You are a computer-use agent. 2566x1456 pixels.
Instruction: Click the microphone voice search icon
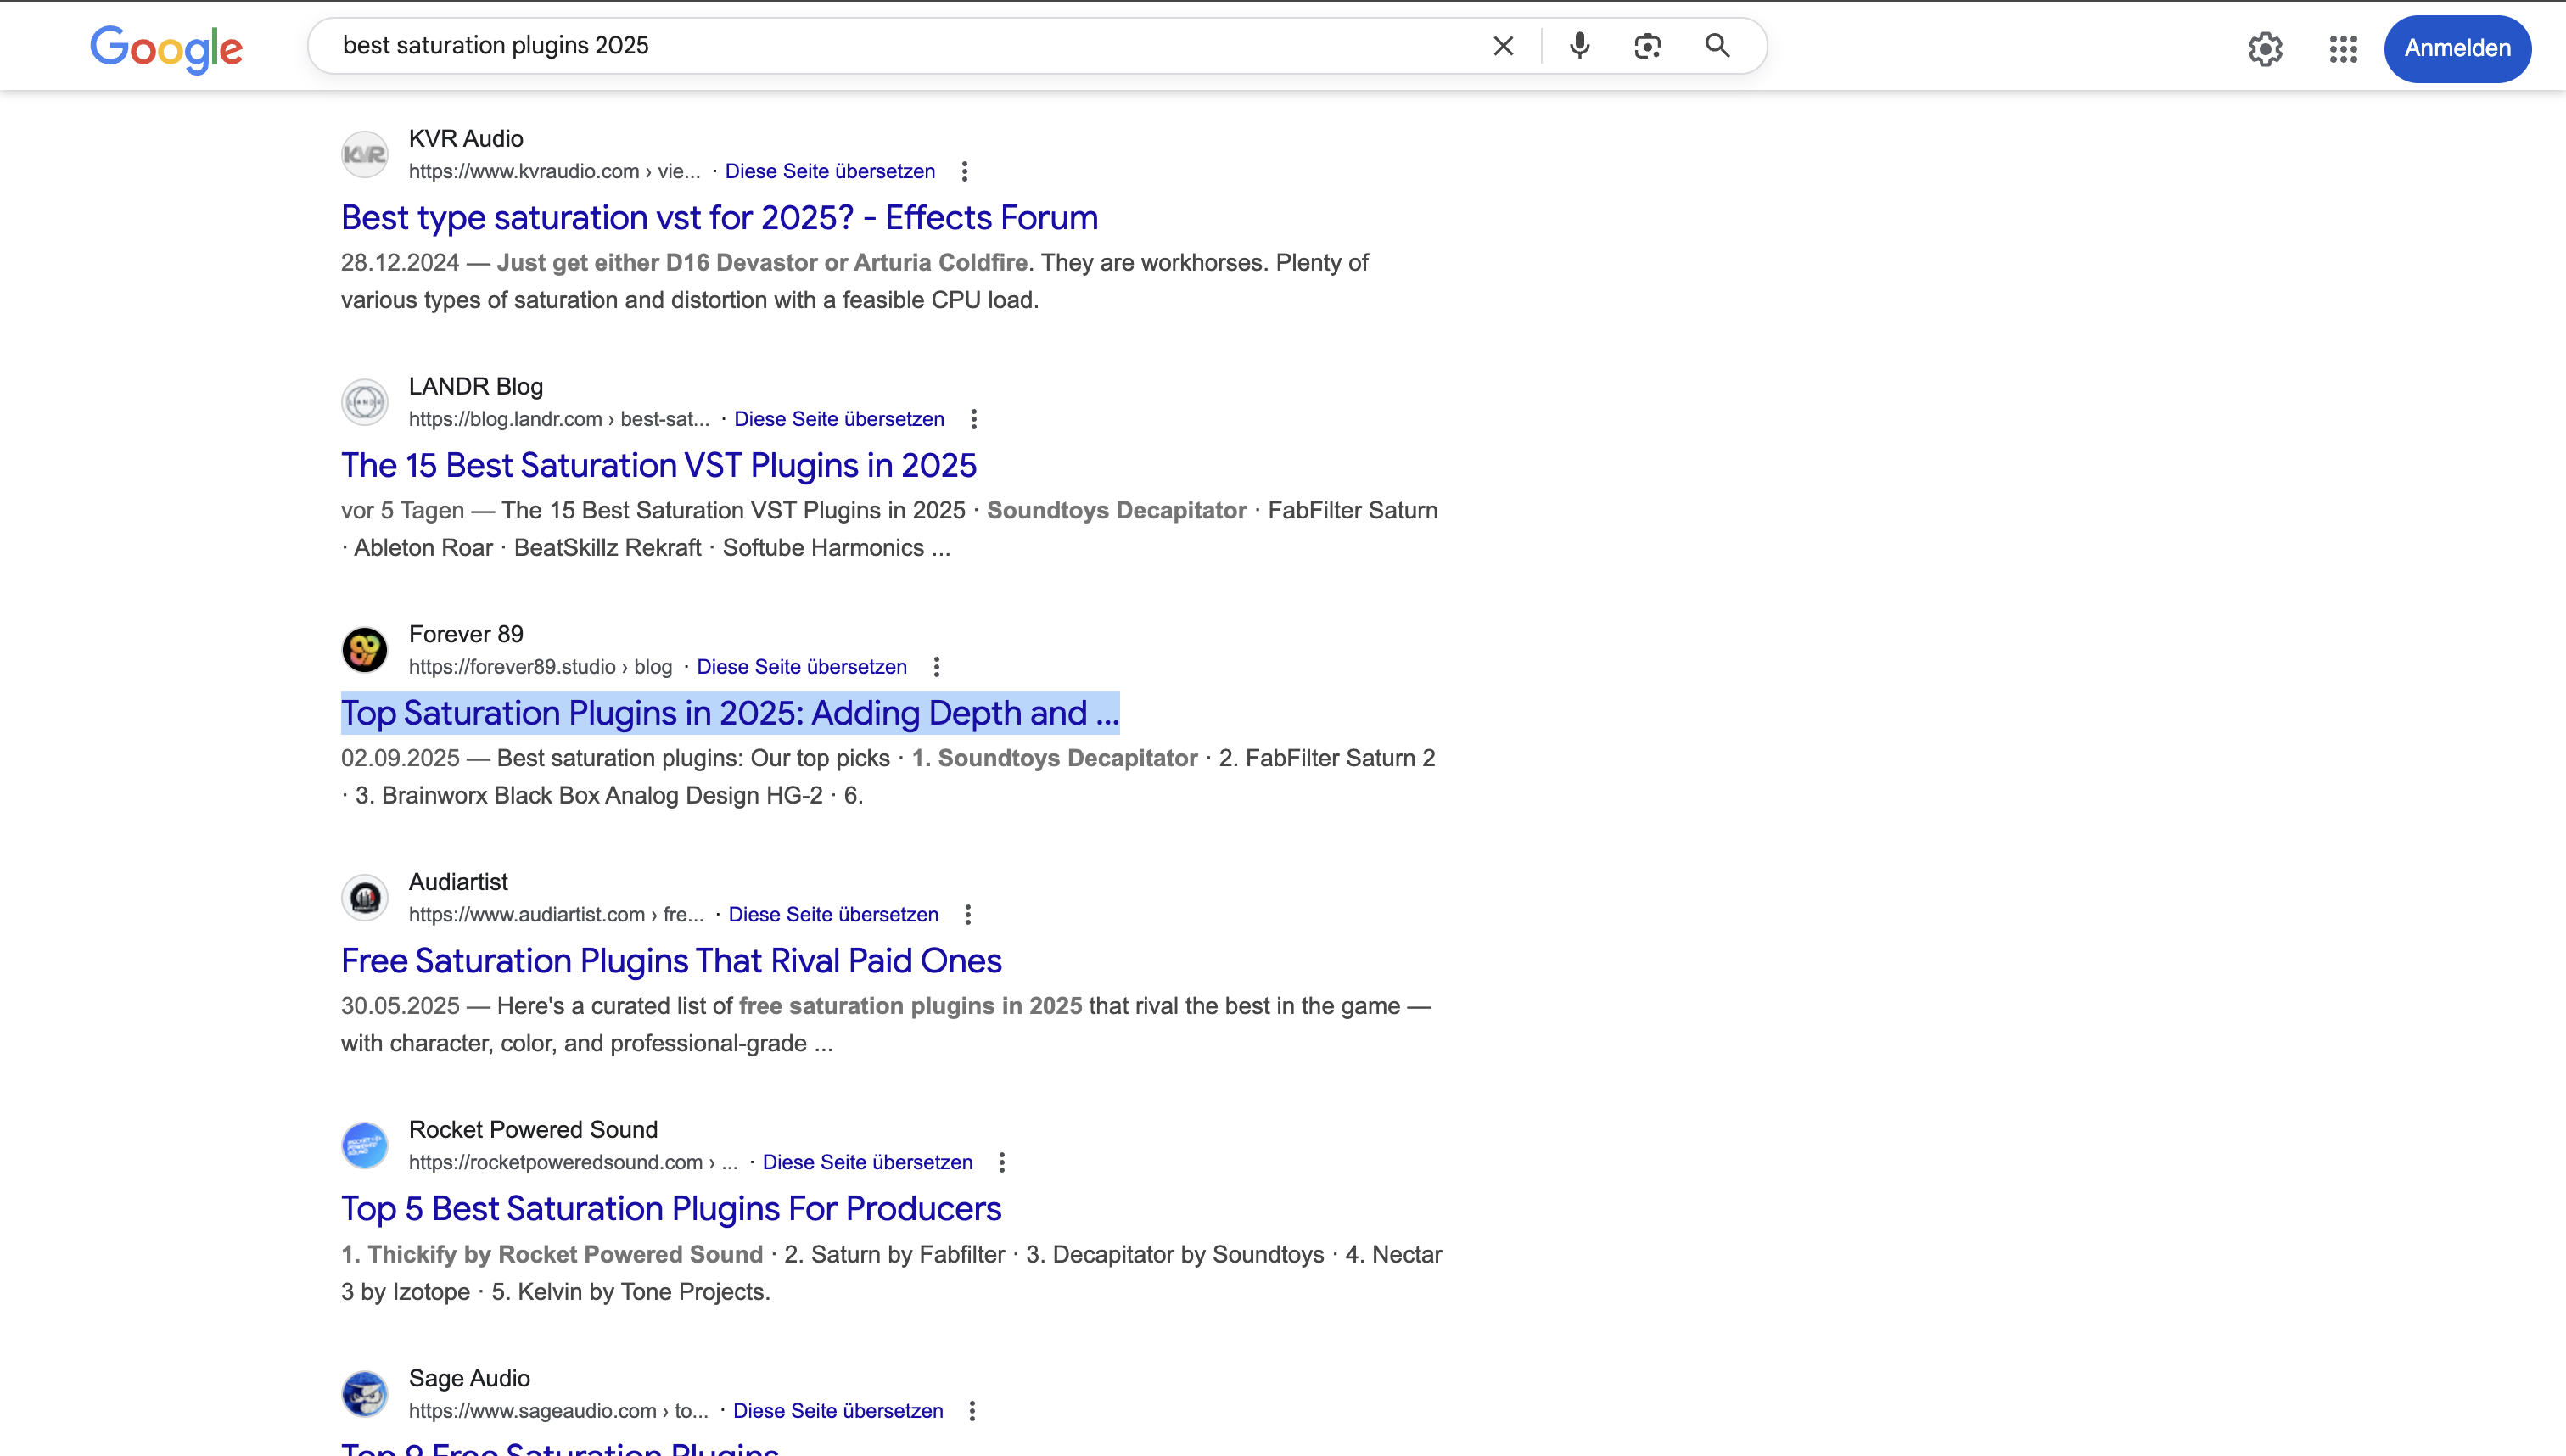(1578, 46)
